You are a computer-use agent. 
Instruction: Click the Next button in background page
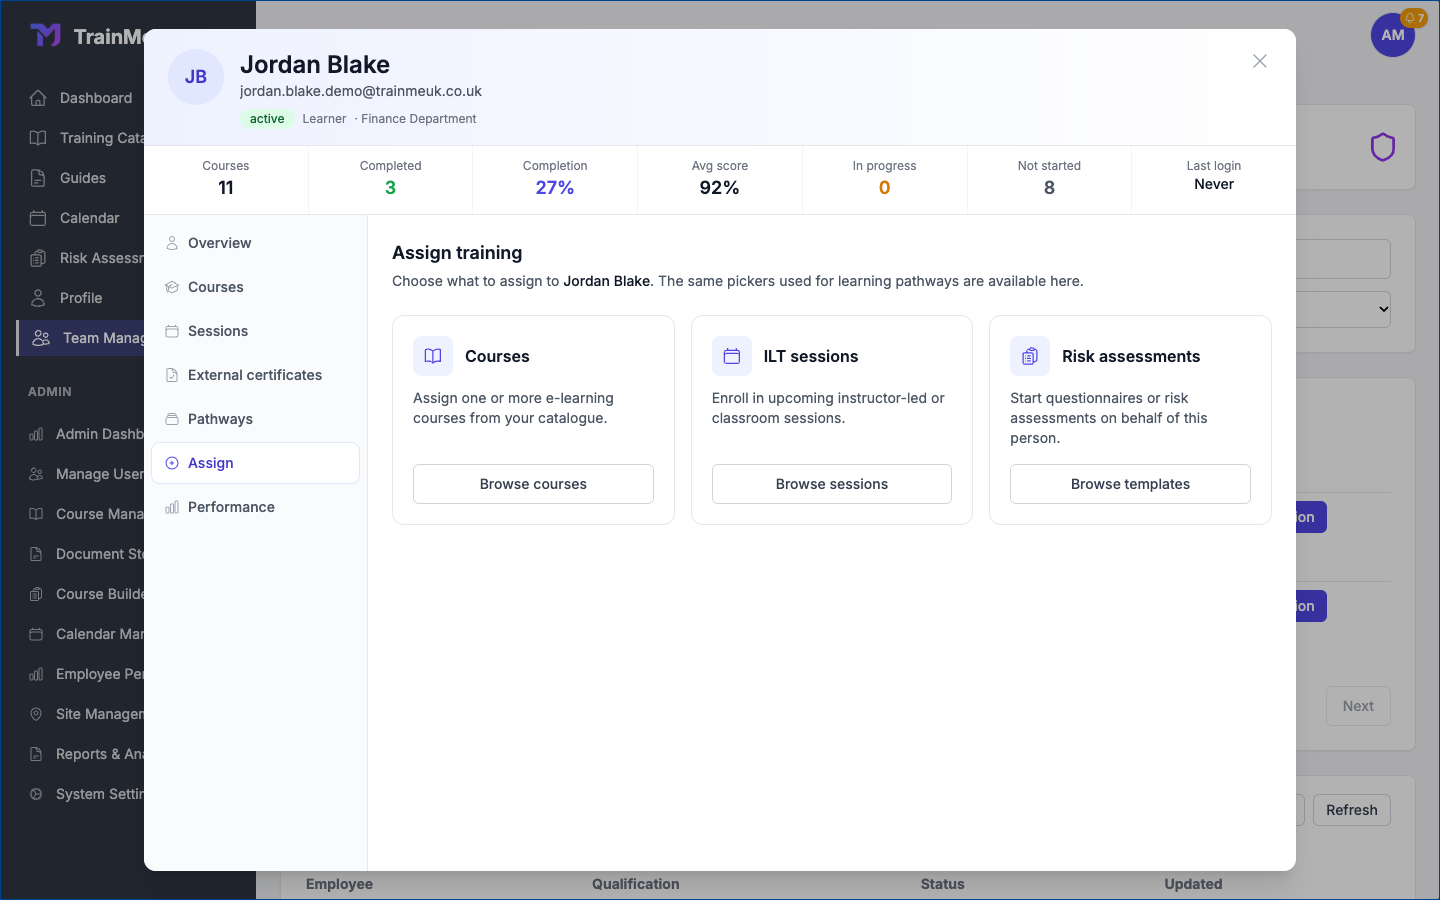[1358, 706]
